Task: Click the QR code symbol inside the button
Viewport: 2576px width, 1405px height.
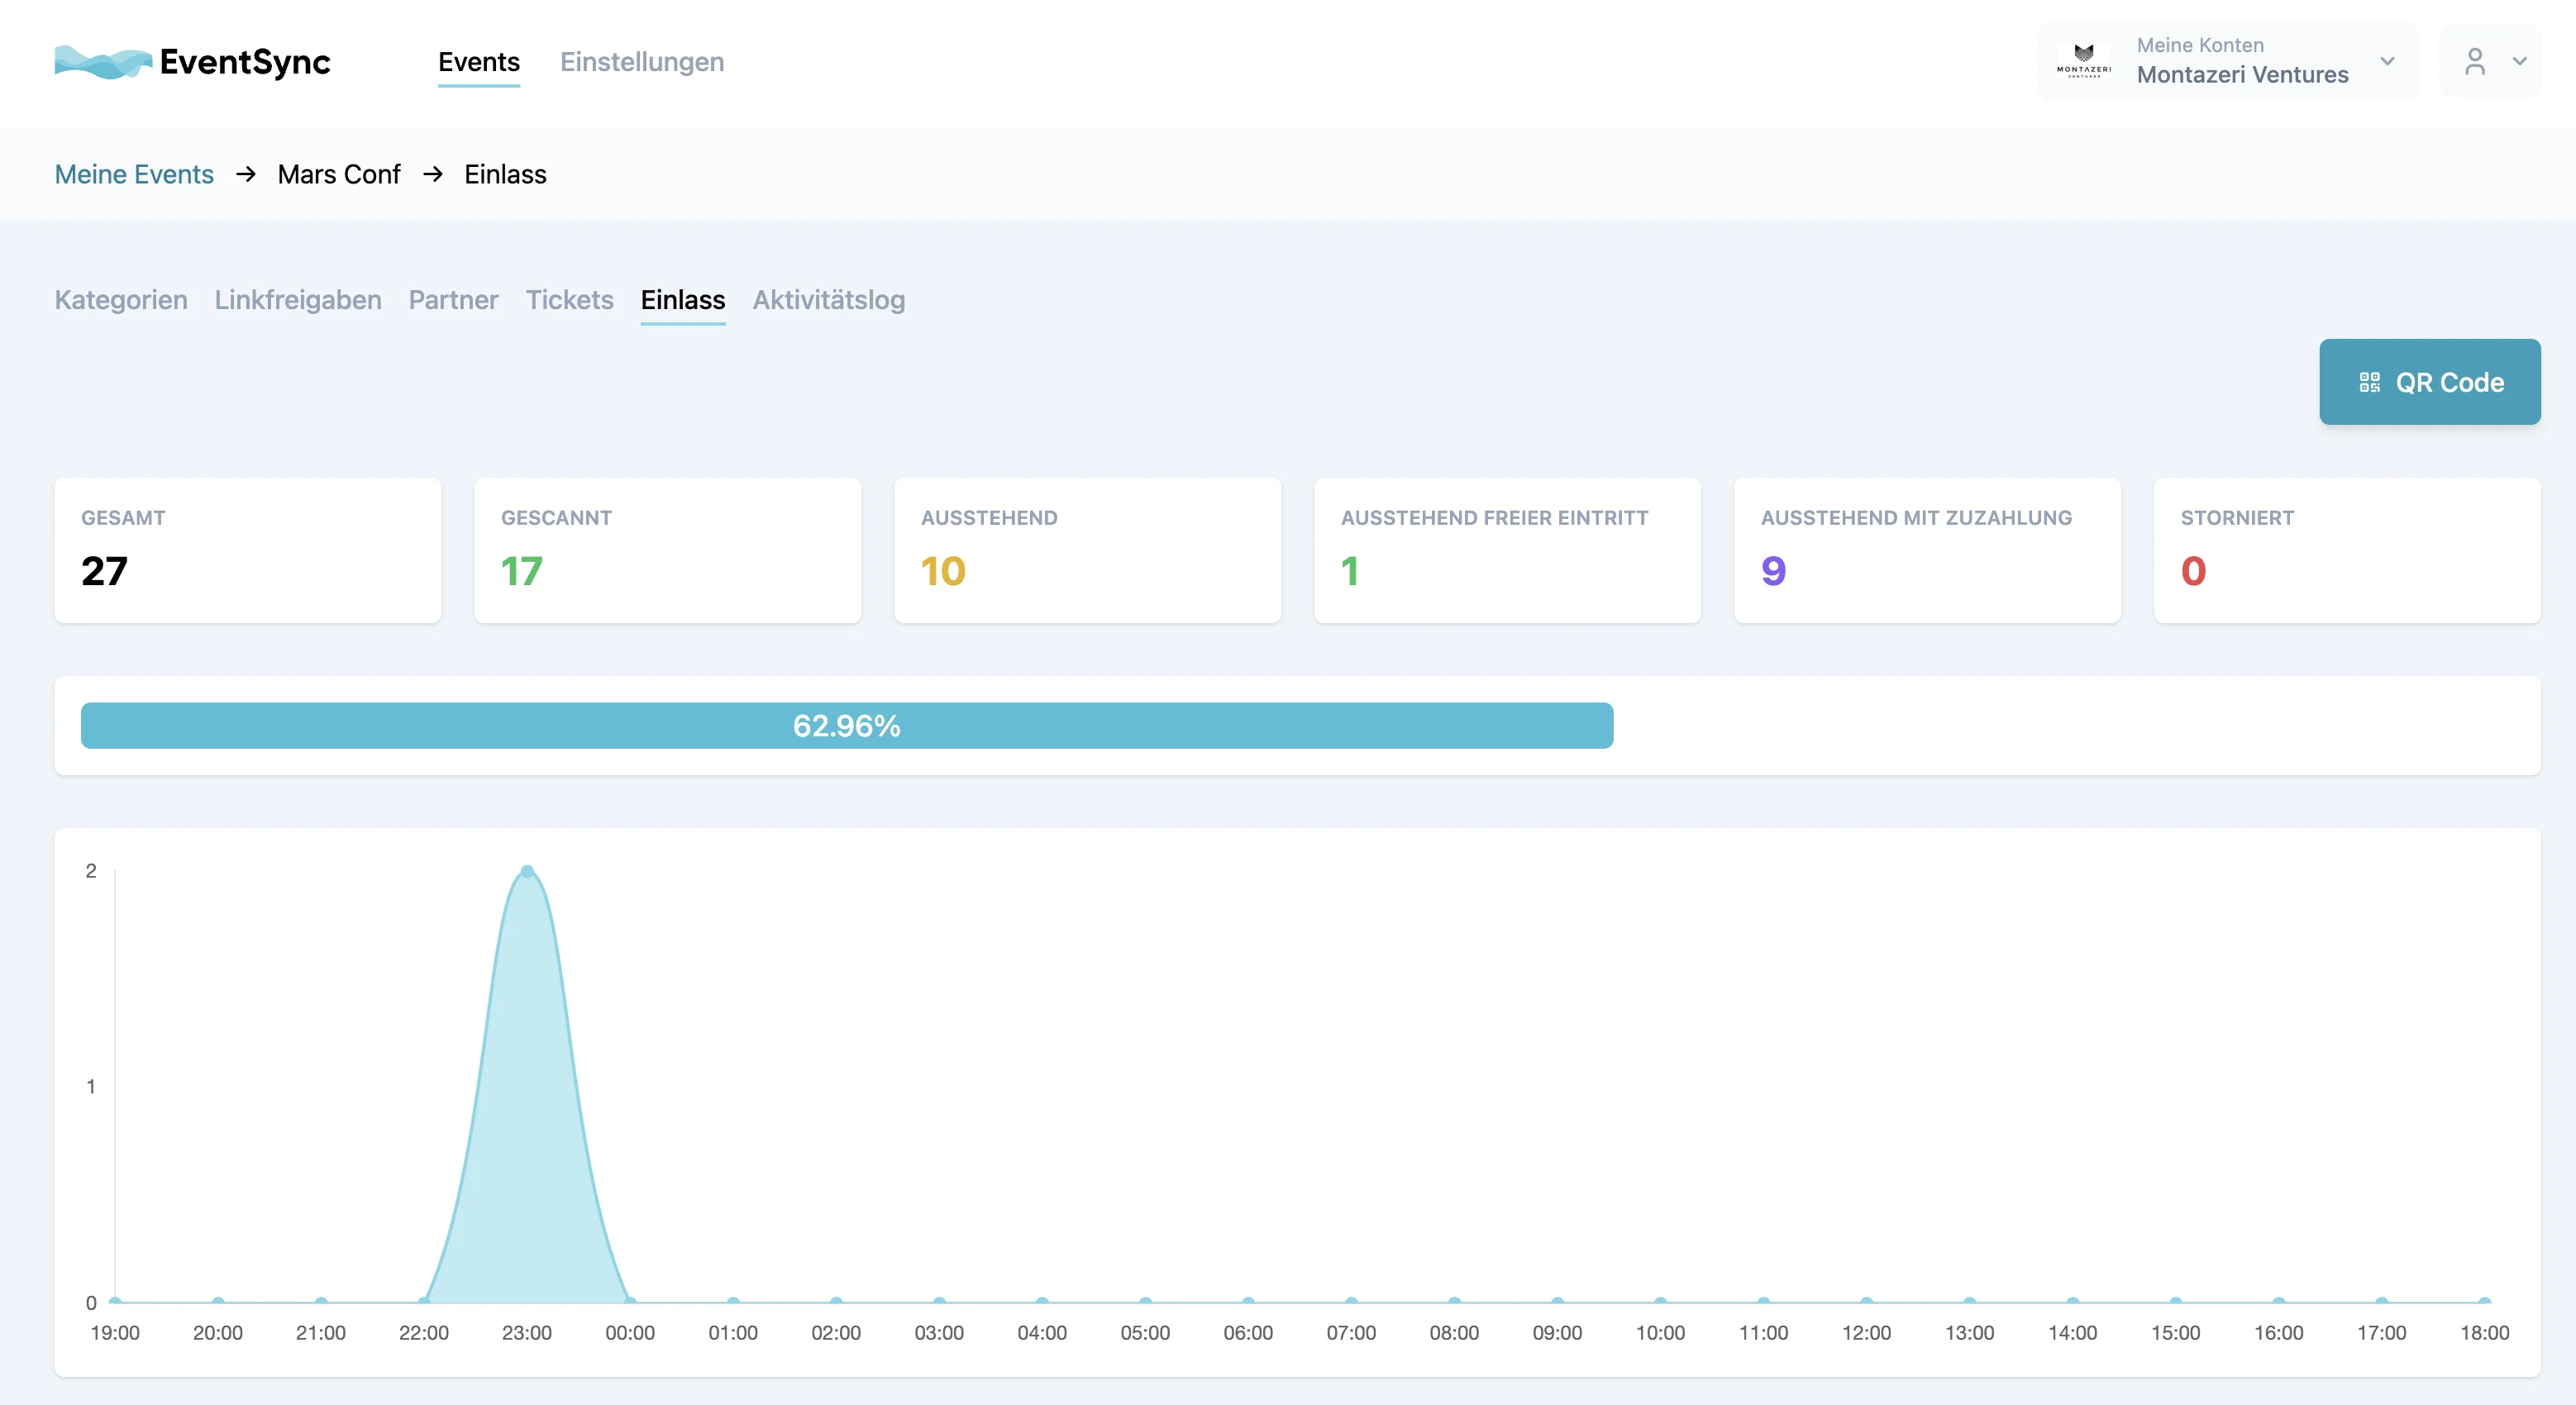Action: [x=2369, y=381]
